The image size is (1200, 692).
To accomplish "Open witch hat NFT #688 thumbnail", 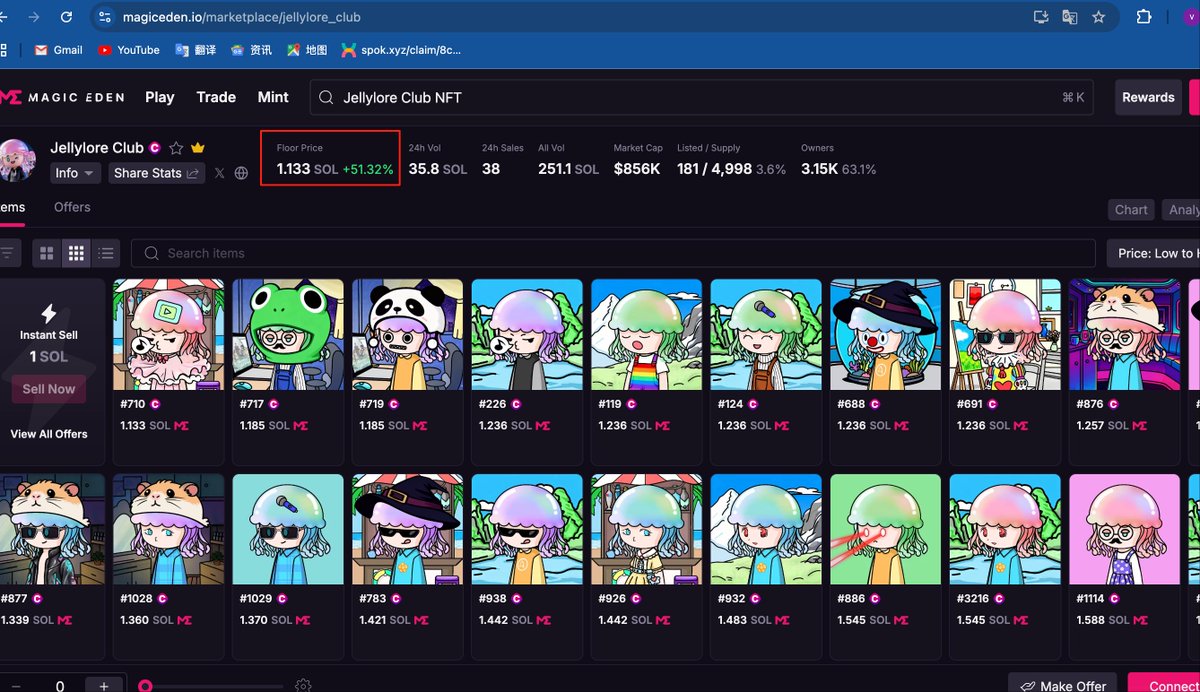I will coord(886,334).
